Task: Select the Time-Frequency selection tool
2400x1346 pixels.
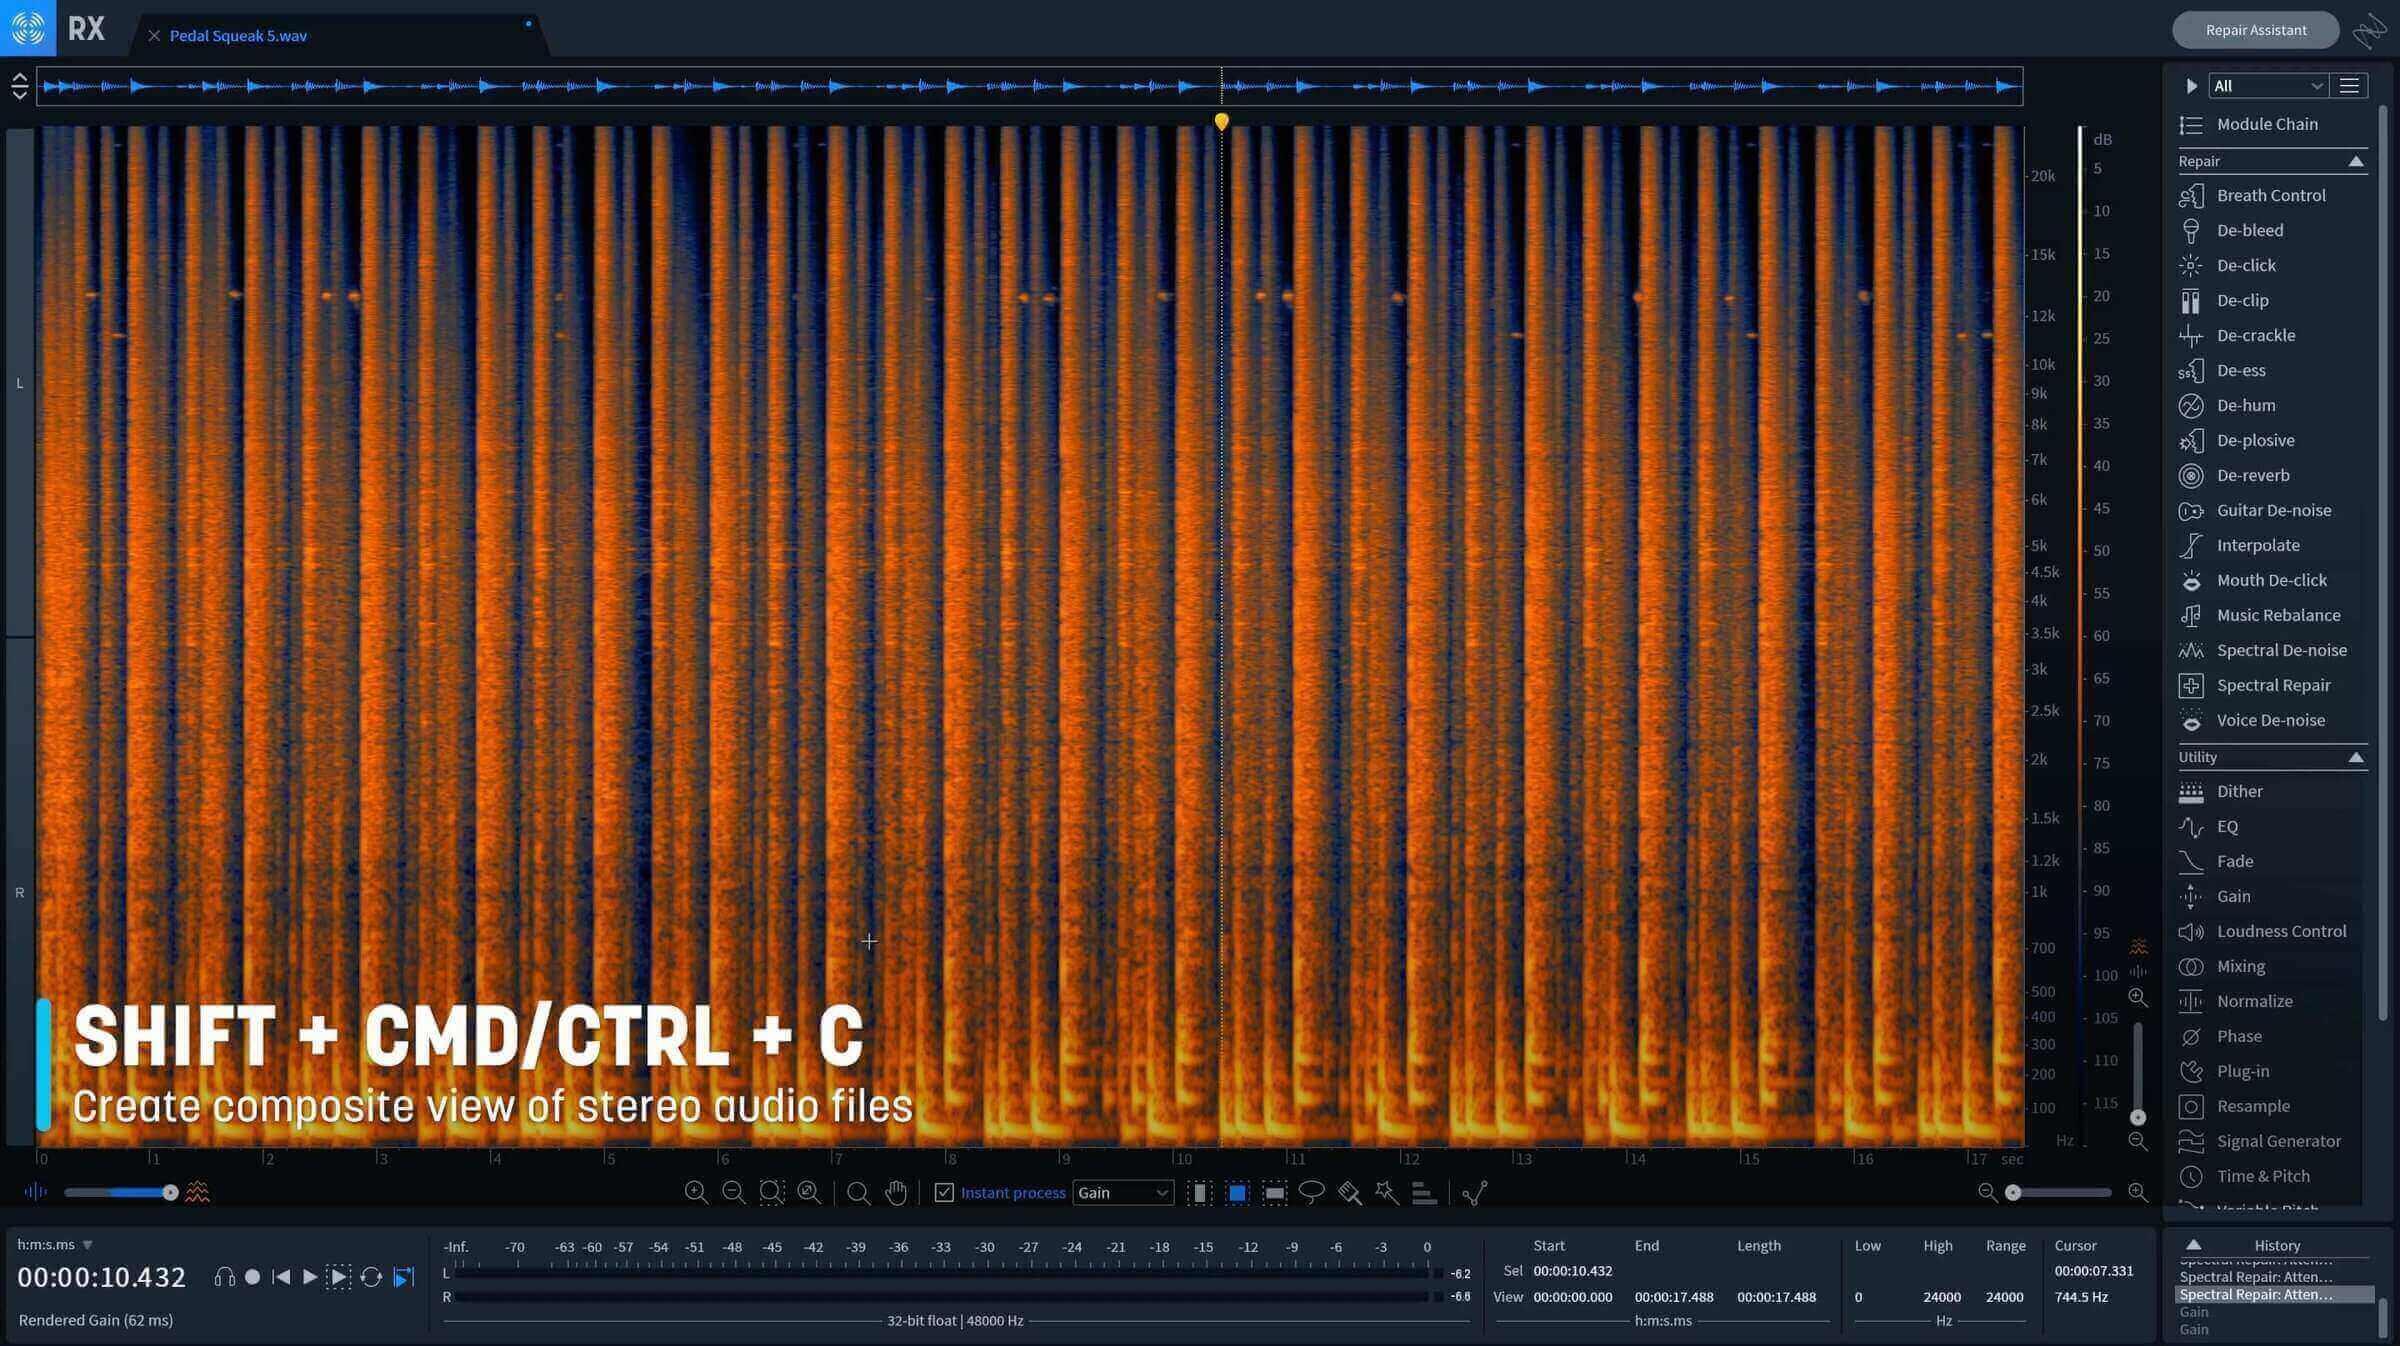Action: coord(1237,1192)
